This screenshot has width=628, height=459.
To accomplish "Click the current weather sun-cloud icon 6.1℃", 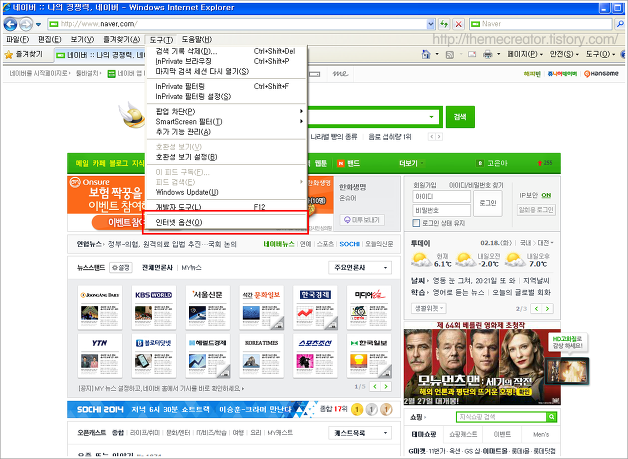I will (x=421, y=260).
